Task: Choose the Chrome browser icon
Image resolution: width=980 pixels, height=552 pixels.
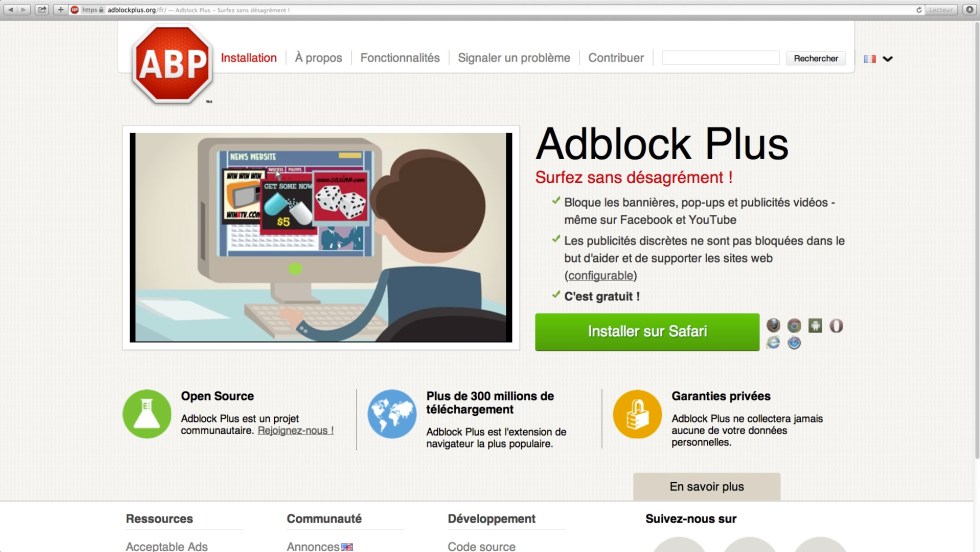Action: [794, 325]
